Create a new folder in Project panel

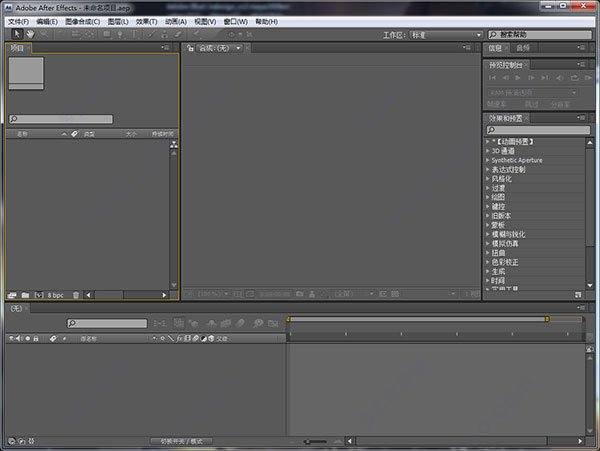[x=25, y=295]
